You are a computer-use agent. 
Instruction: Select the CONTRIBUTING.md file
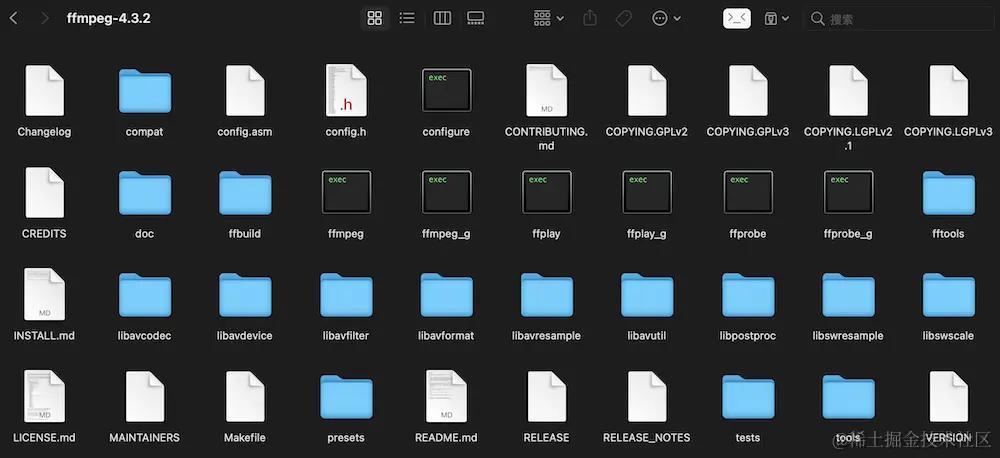pyautogui.click(x=547, y=91)
